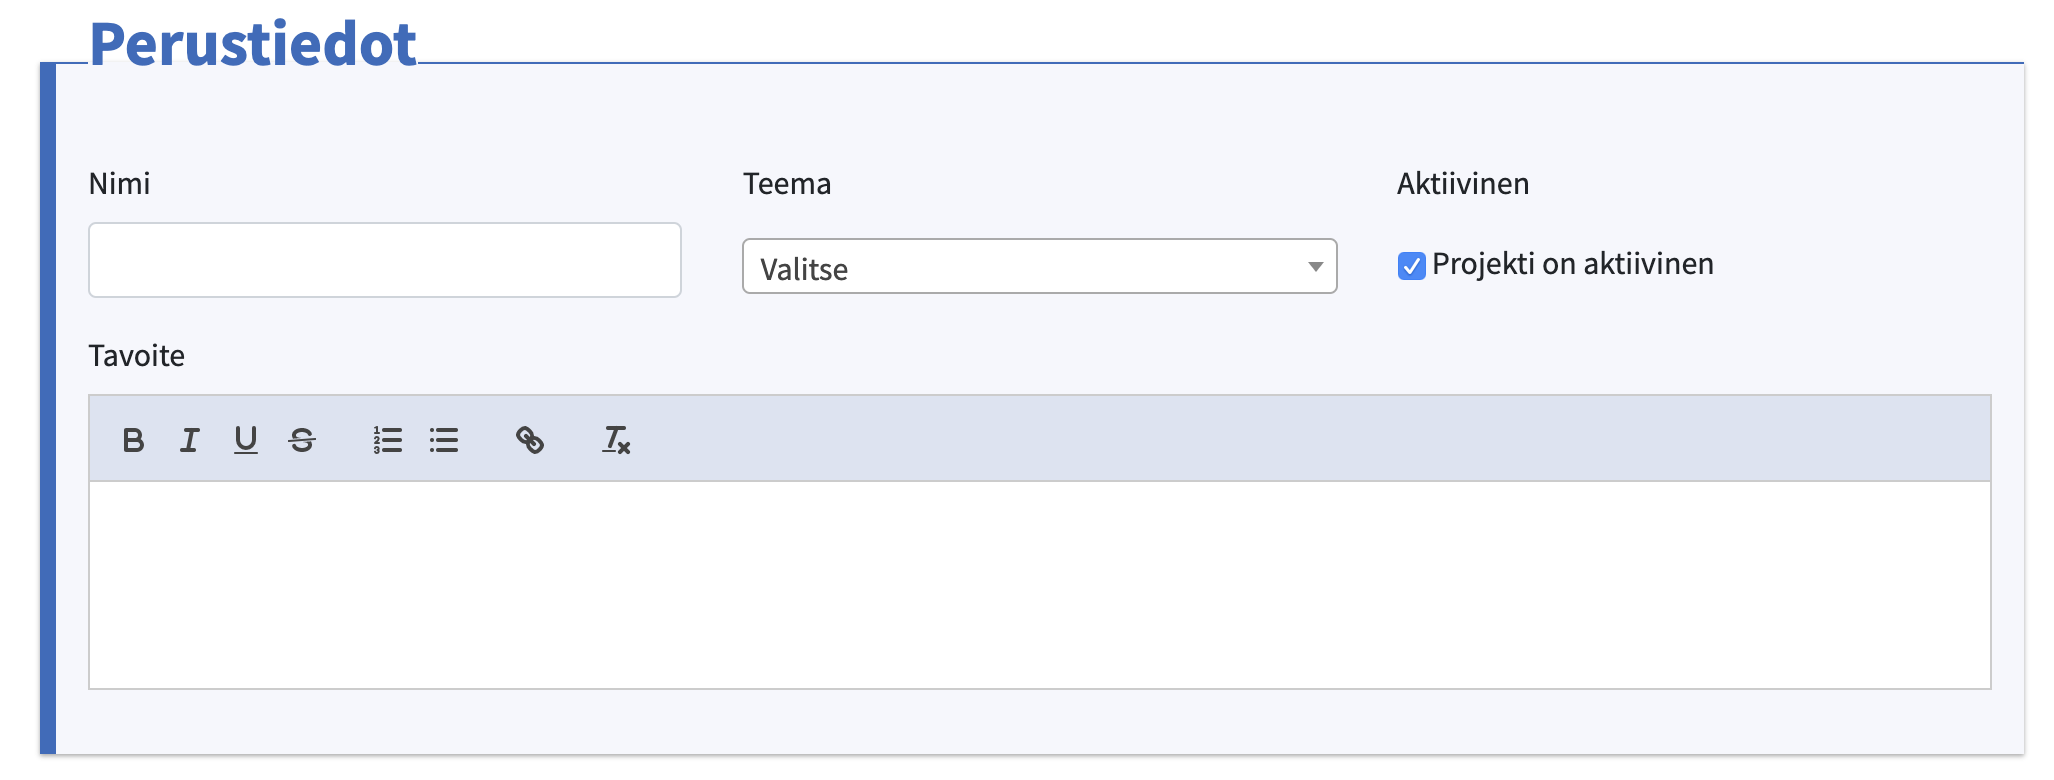Focus the Nimi text input field
This screenshot has width=2054, height=780.
click(x=385, y=260)
